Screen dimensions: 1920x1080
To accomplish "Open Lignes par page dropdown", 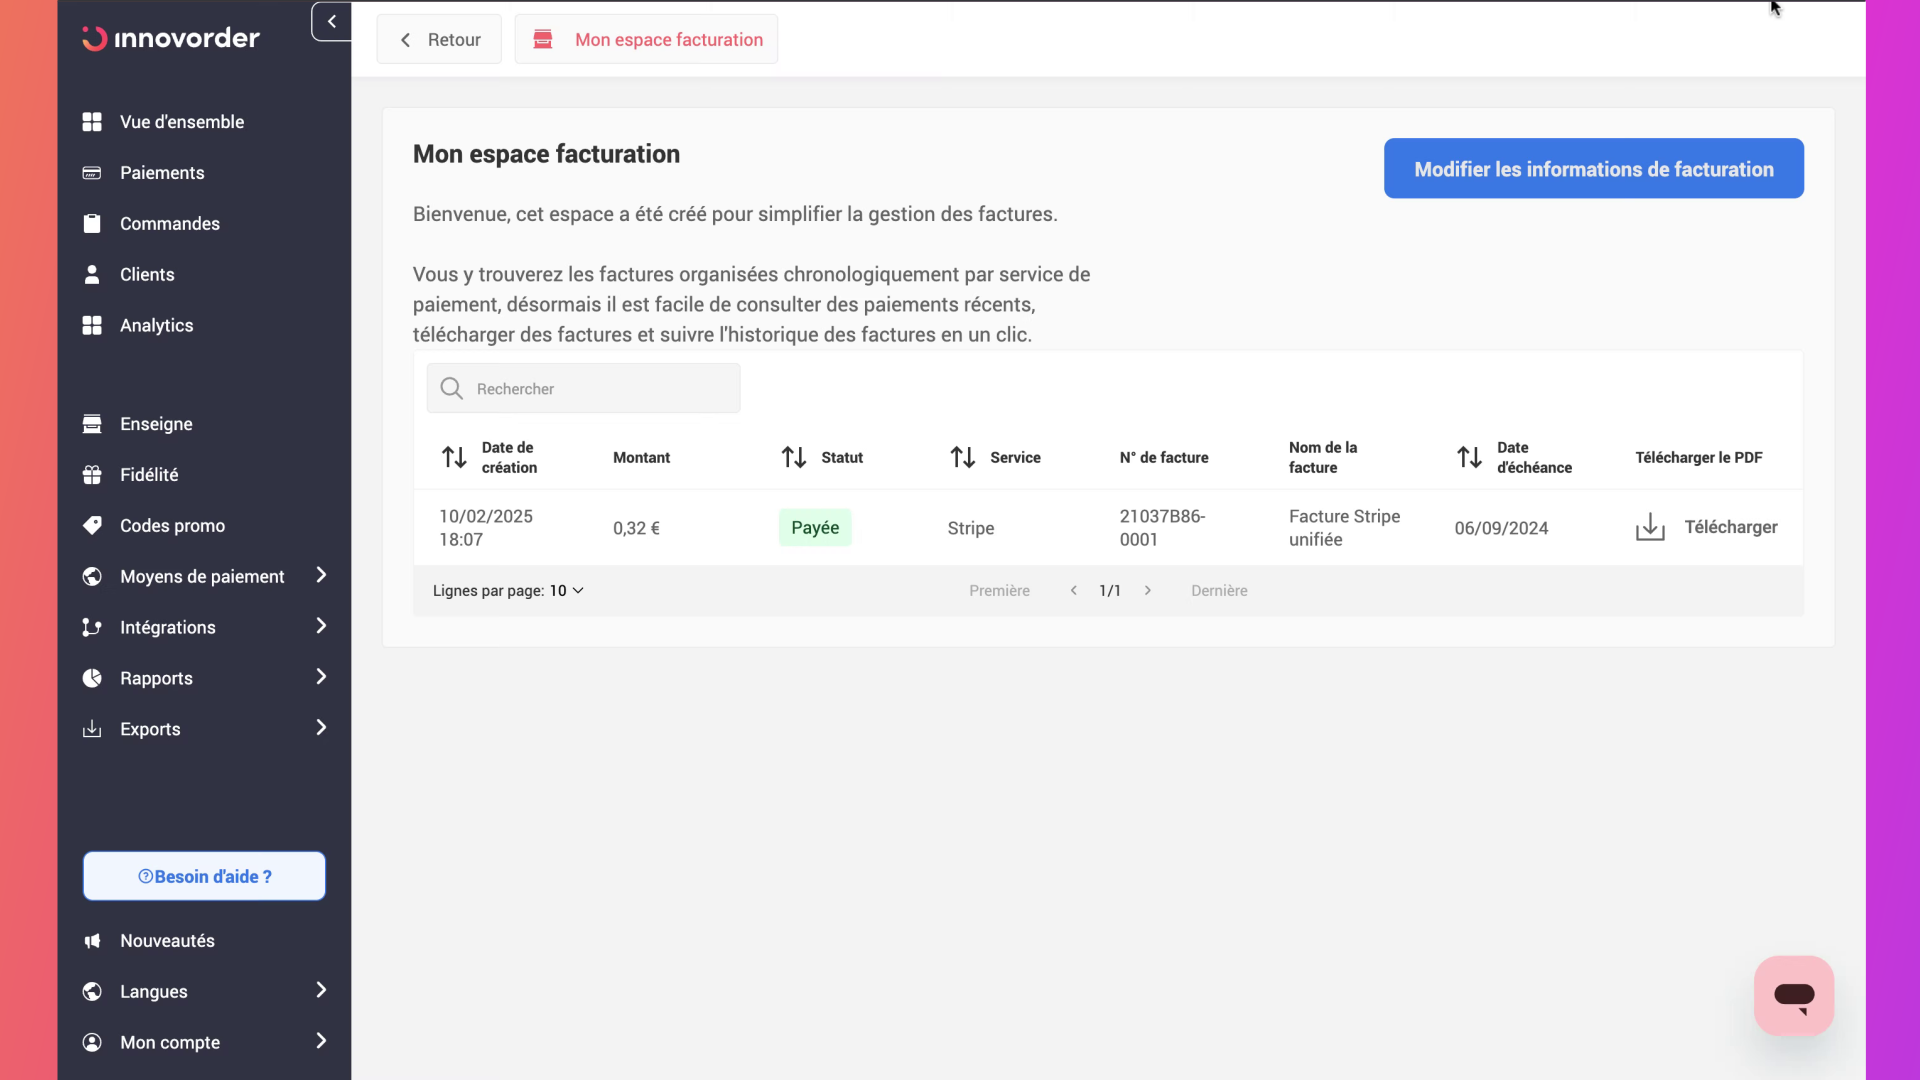I will tap(566, 590).
